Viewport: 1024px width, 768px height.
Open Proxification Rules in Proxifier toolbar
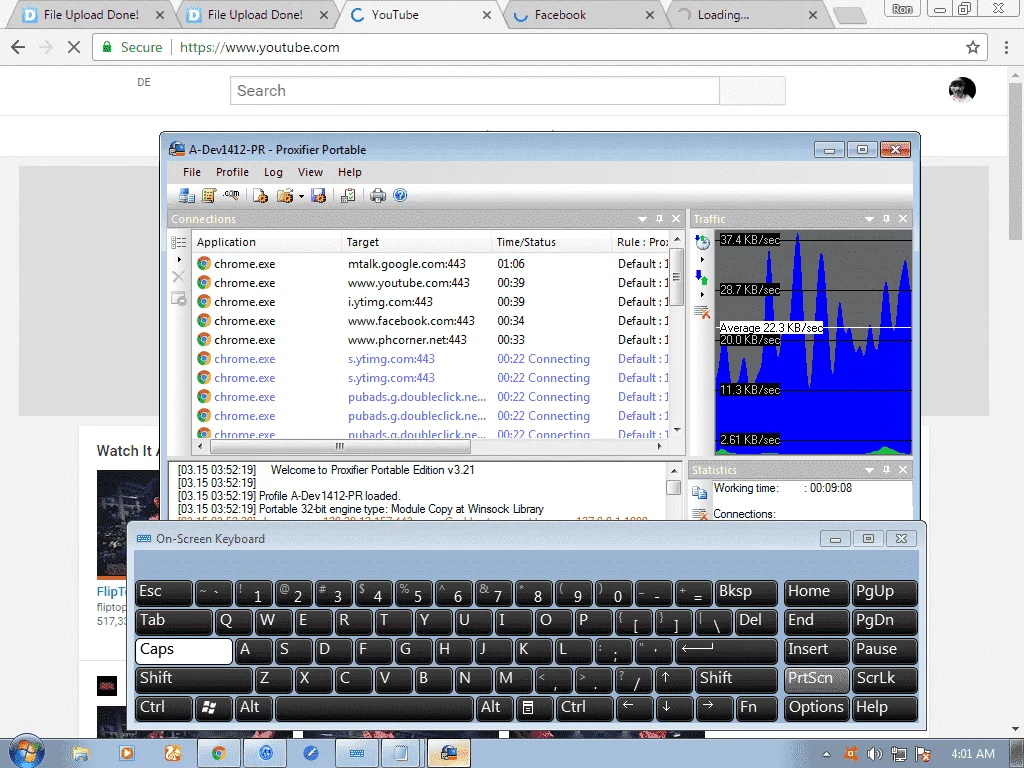coord(209,195)
